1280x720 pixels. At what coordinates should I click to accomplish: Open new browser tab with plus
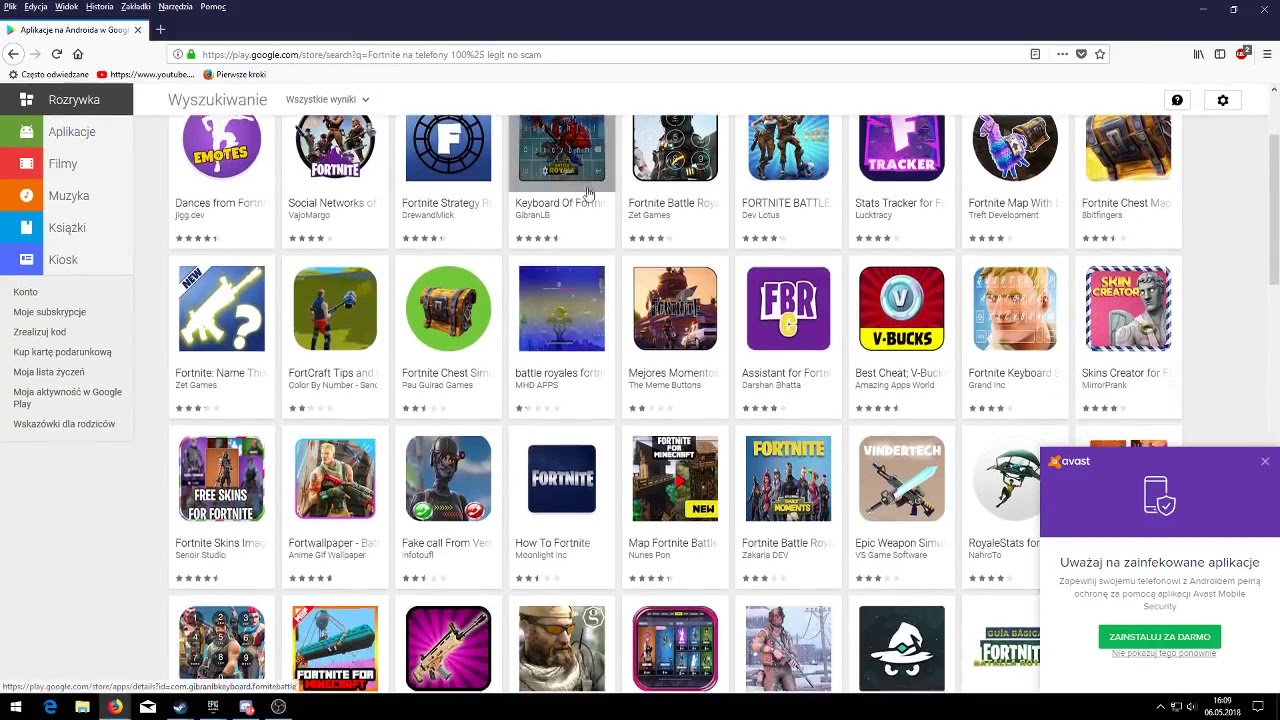click(160, 29)
